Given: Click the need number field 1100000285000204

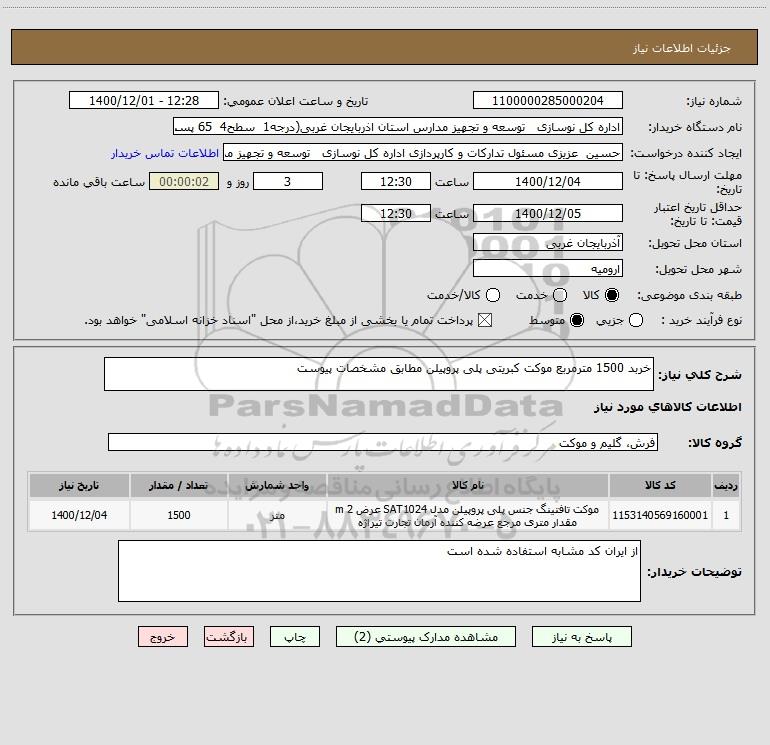Looking at the screenshot, I should (x=548, y=100).
